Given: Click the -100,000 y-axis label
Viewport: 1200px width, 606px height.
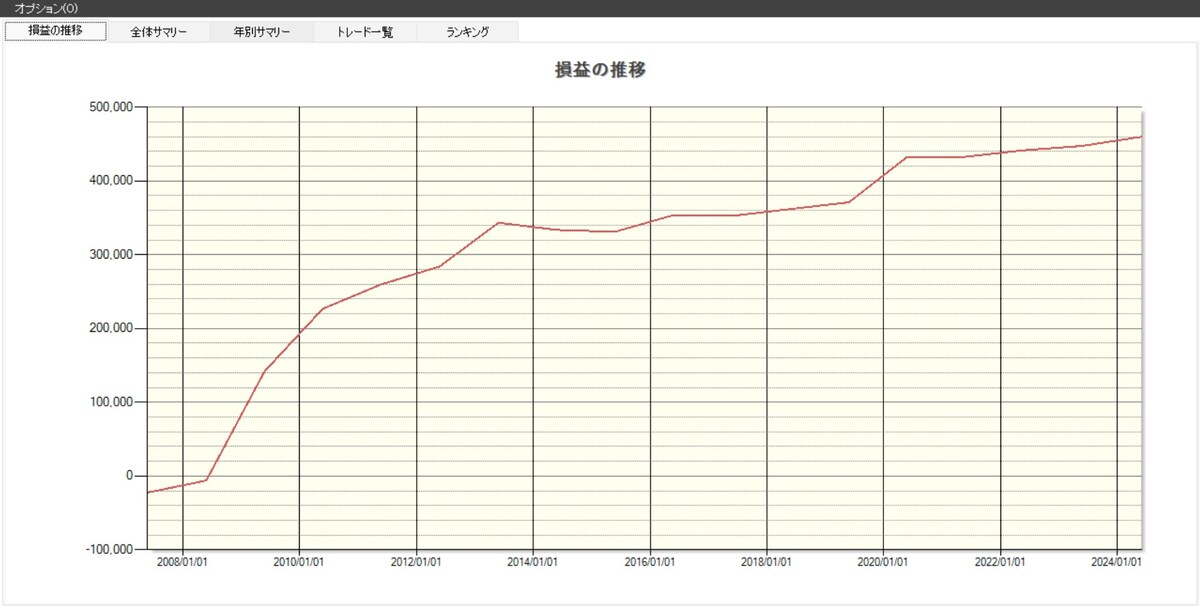Looking at the screenshot, I should point(110,550).
